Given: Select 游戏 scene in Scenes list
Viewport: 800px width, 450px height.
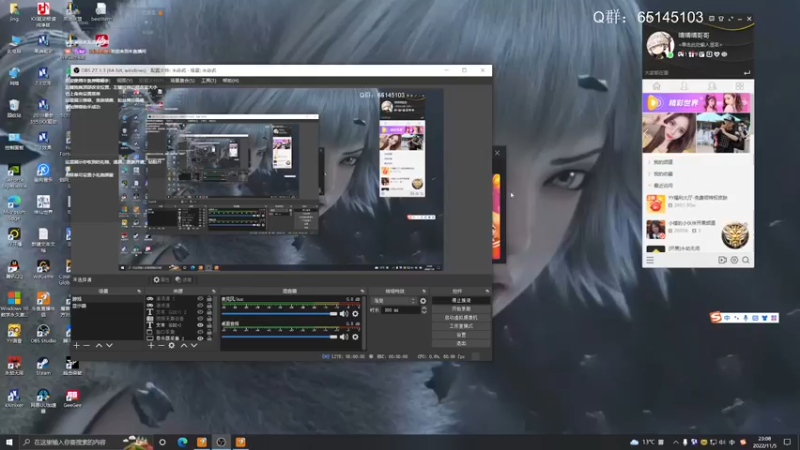Looking at the screenshot, I should click(107, 299).
